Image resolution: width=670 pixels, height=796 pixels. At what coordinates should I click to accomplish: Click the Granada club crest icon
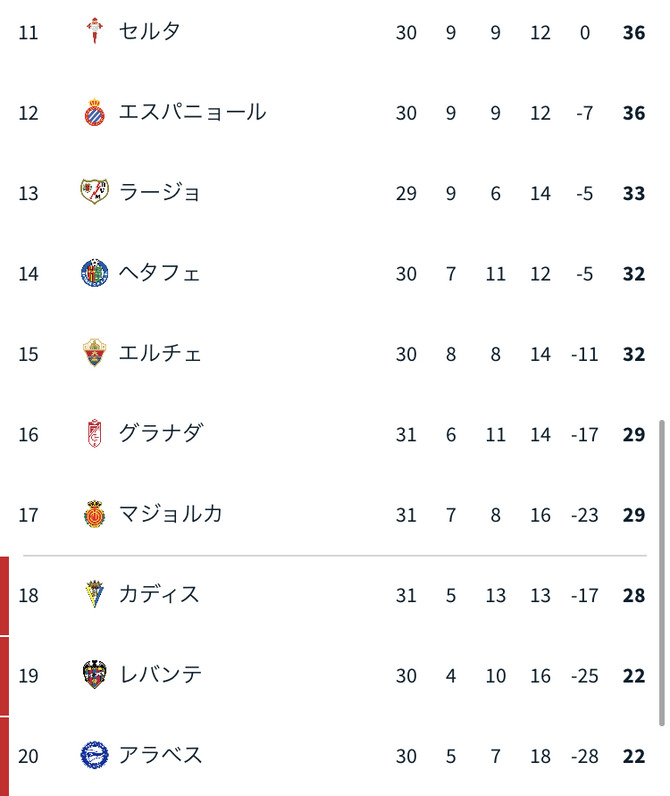pos(94,434)
